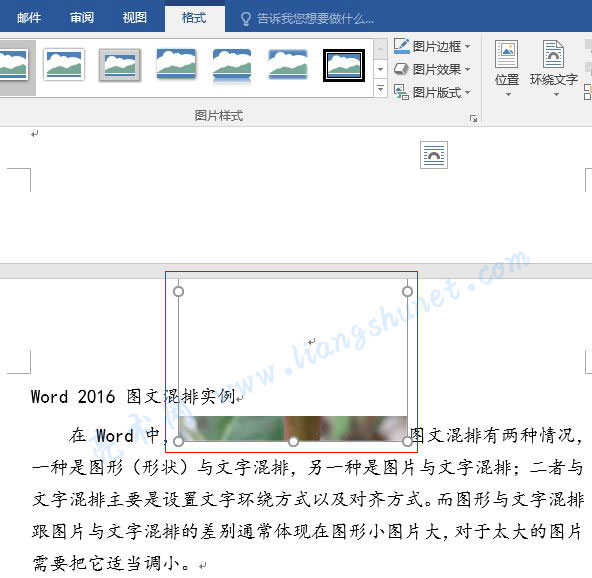592x578 pixels.
Task: Apply the soft edge rectangle picture style
Action: pyautogui.click(x=288, y=65)
